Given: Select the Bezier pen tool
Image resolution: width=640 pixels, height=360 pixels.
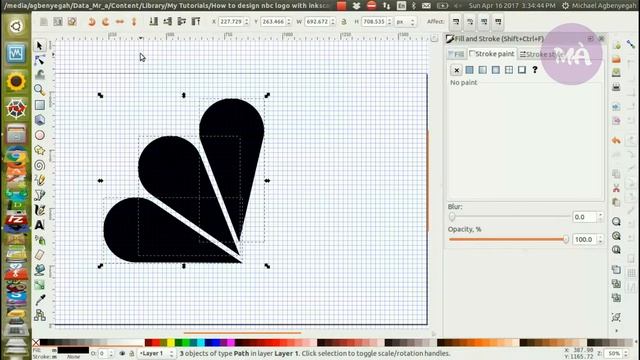Looking at the screenshot, I should [x=40, y=195].
